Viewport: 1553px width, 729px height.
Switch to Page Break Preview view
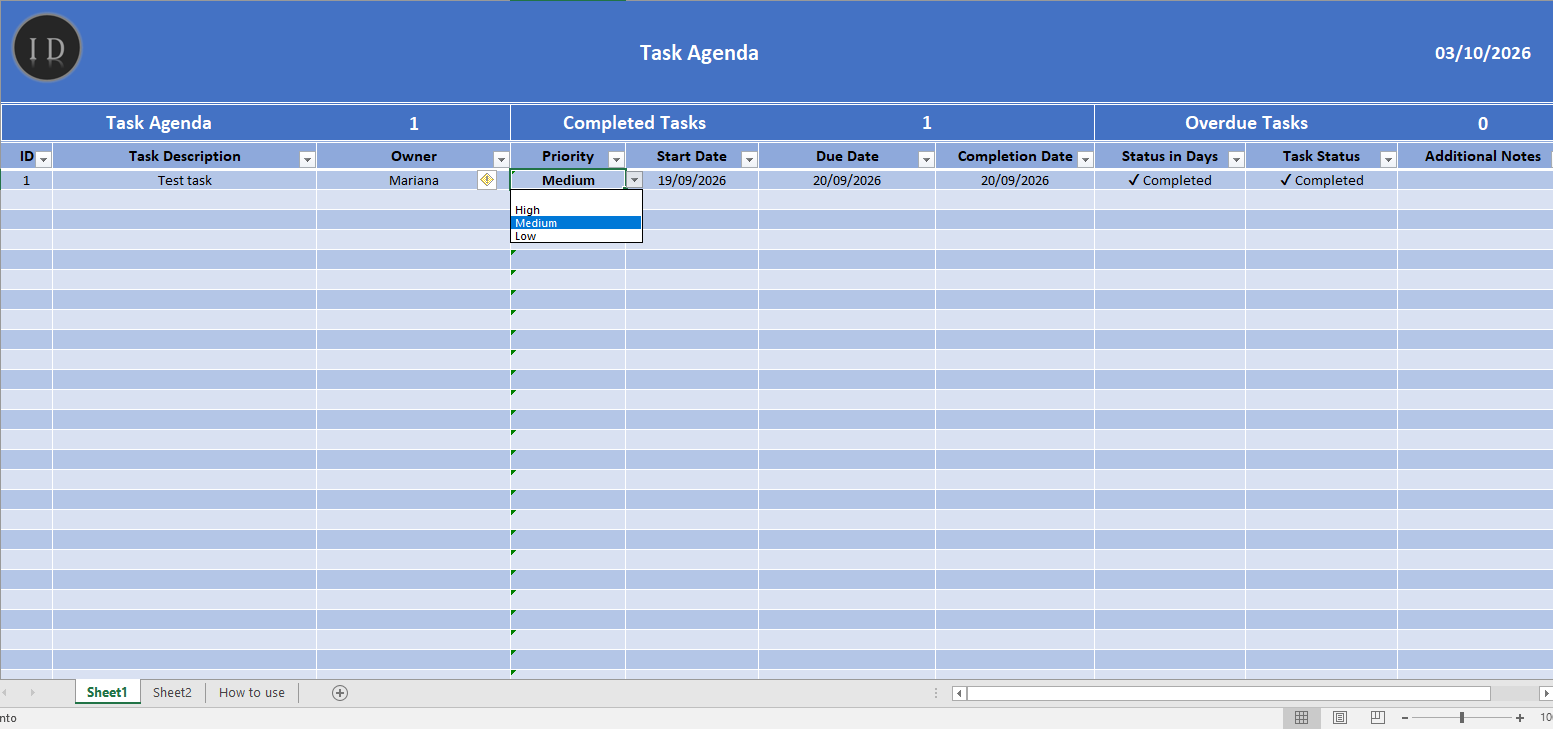point(1378,718)
